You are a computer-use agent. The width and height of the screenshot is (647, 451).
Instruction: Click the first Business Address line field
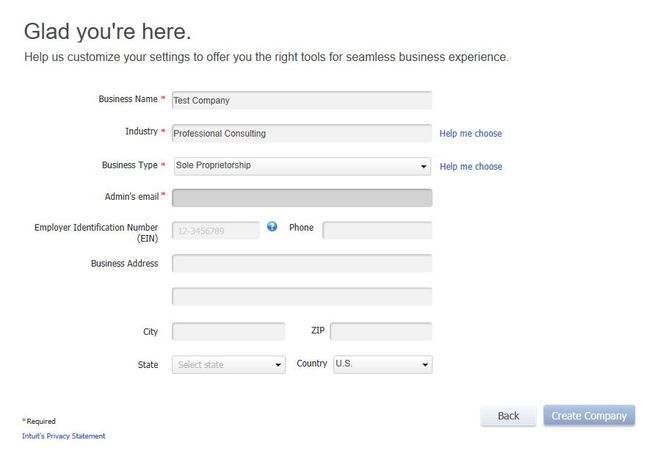click(301, 264)
